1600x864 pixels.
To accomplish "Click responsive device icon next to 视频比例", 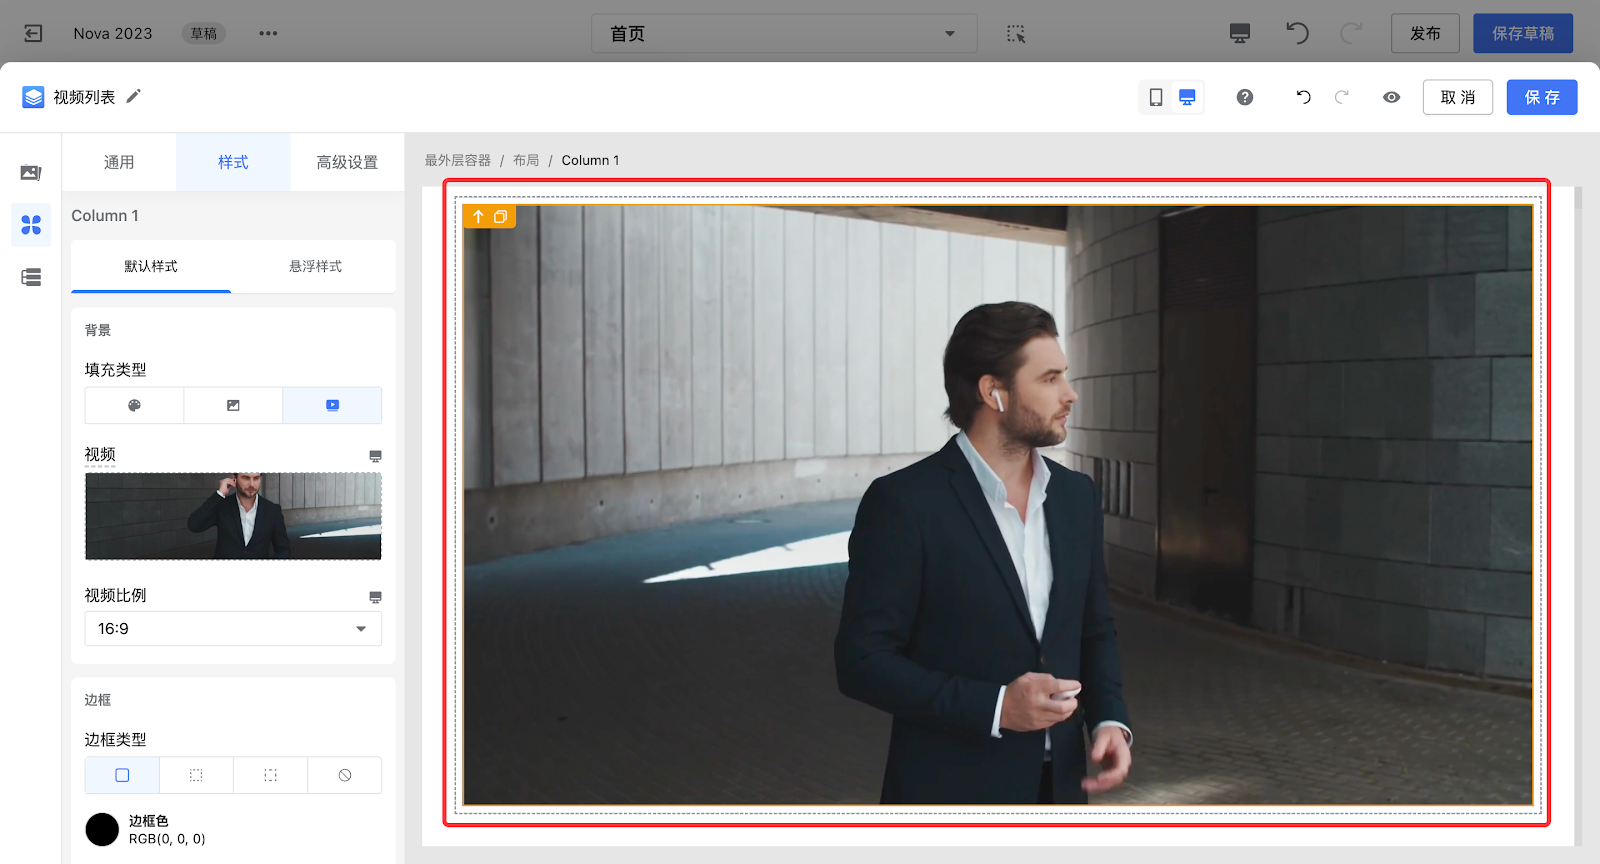I will (375, 597).
